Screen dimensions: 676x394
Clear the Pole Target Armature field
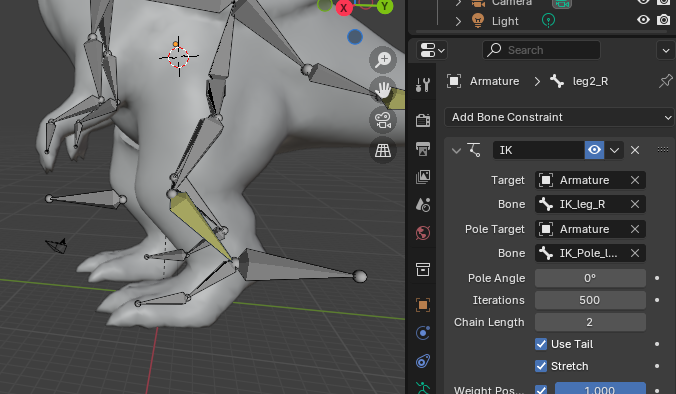[x=635, y=229]
